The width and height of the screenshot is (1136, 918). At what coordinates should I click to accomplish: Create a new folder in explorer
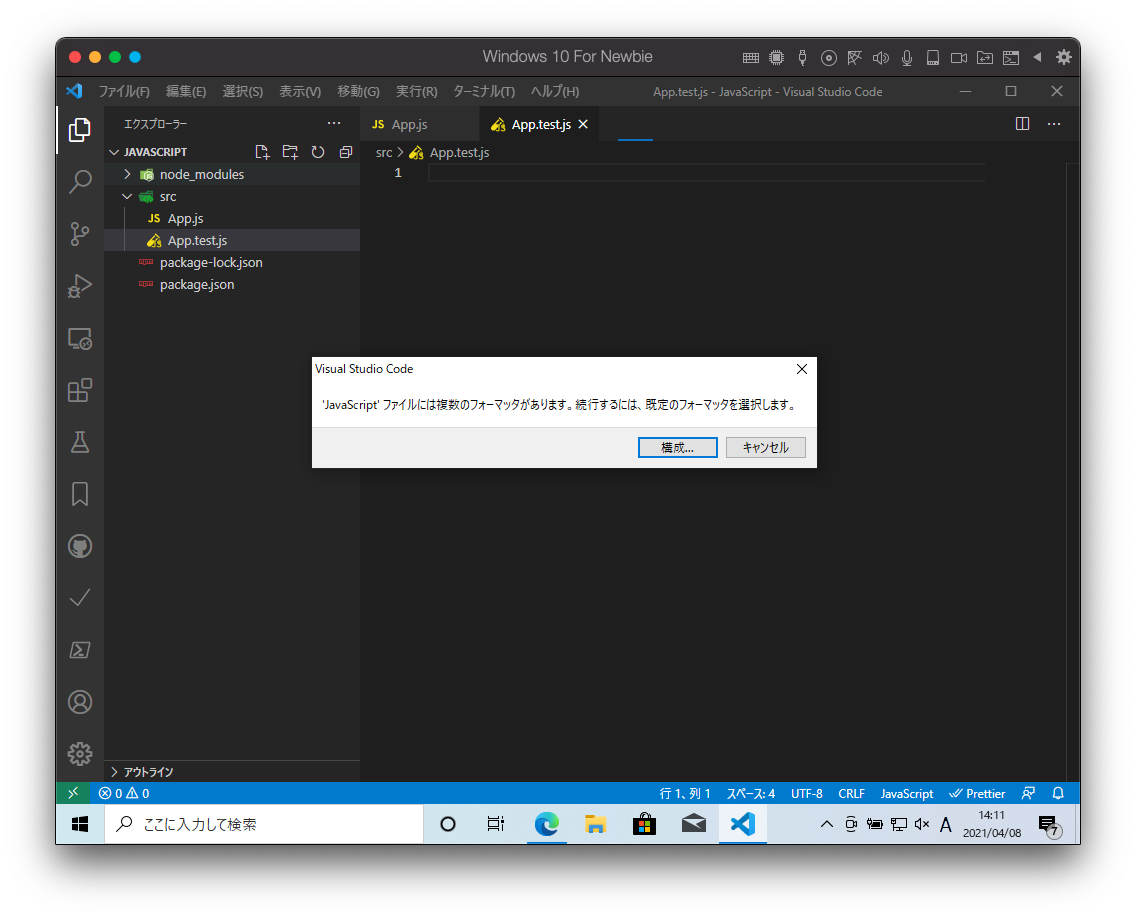290,152
